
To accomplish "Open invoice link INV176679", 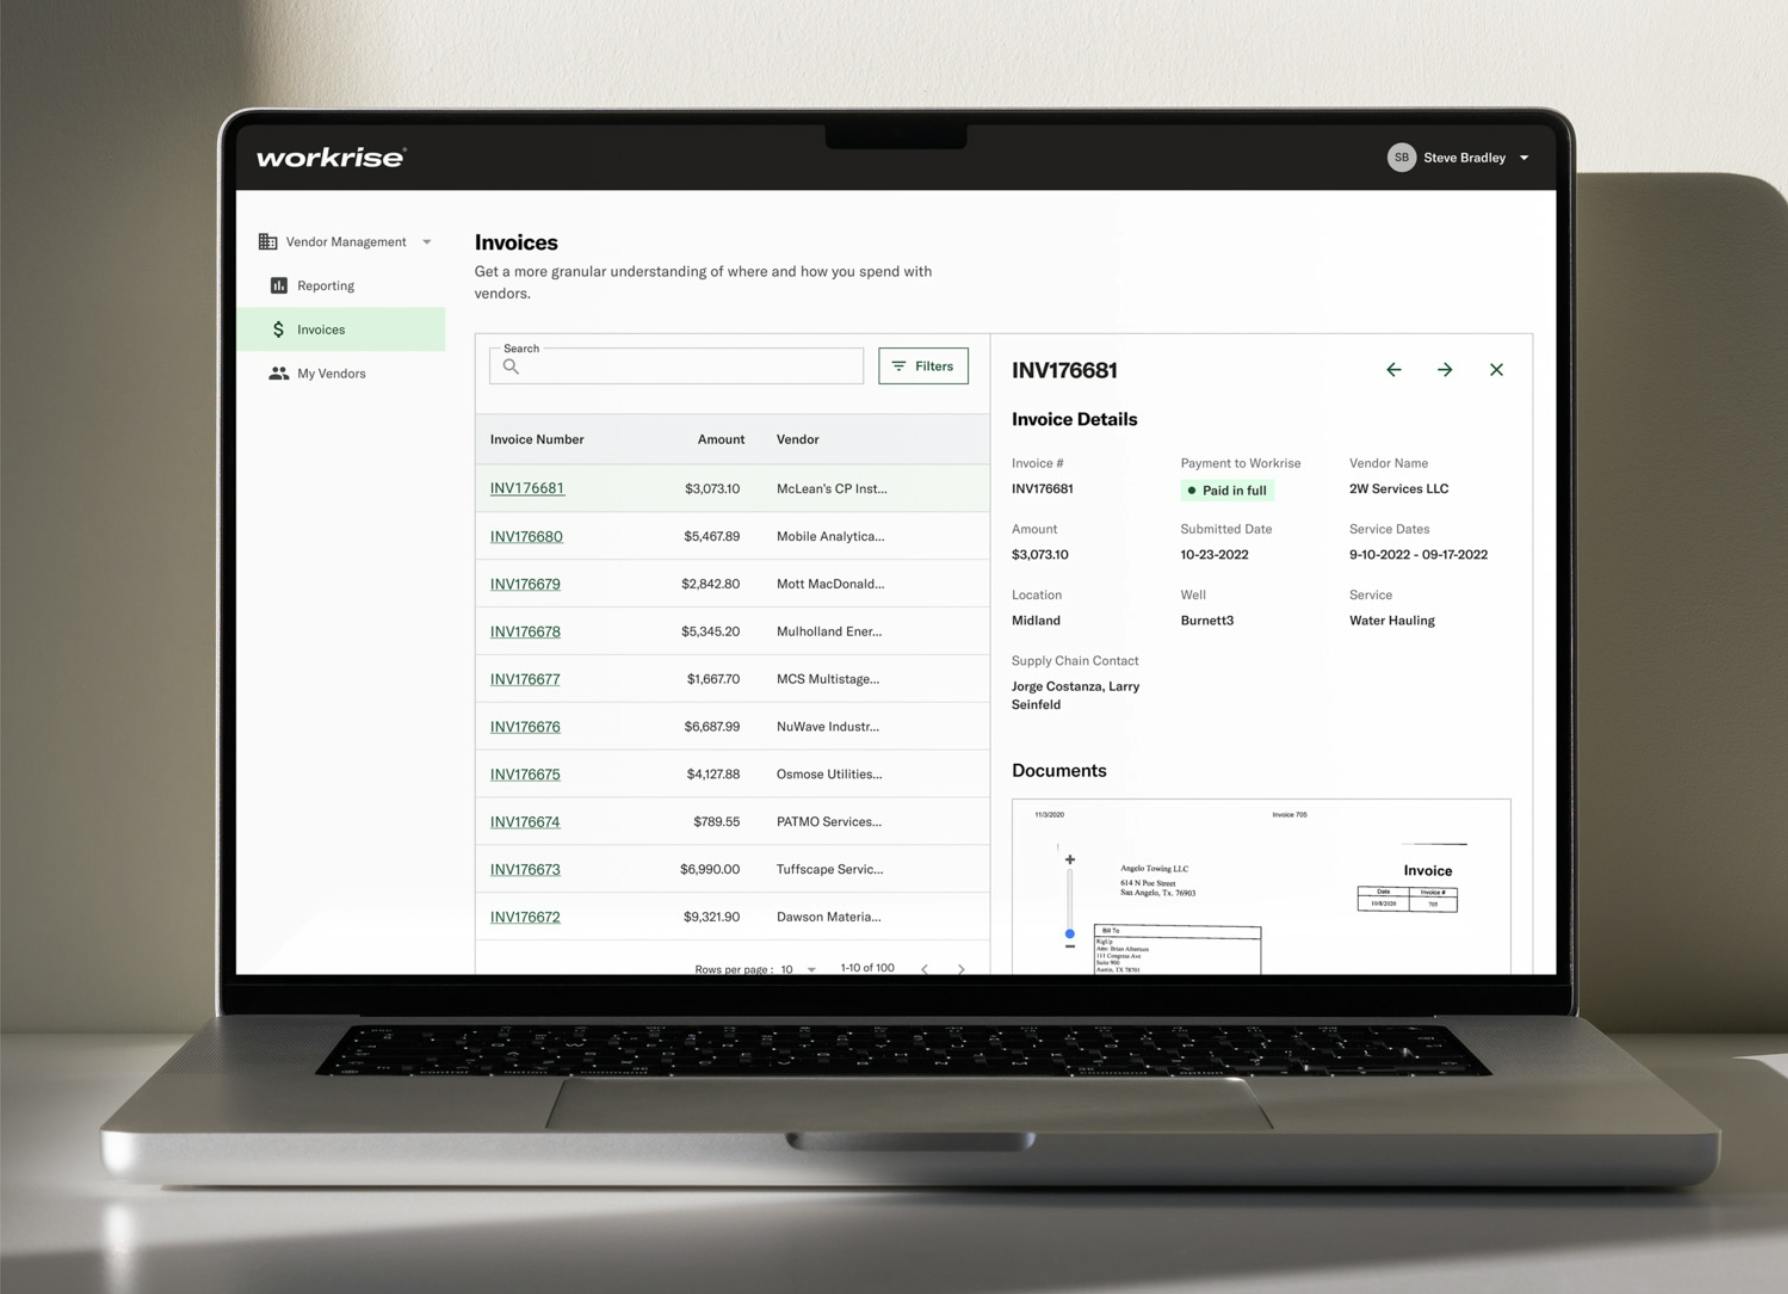I will tap(525, 584).
